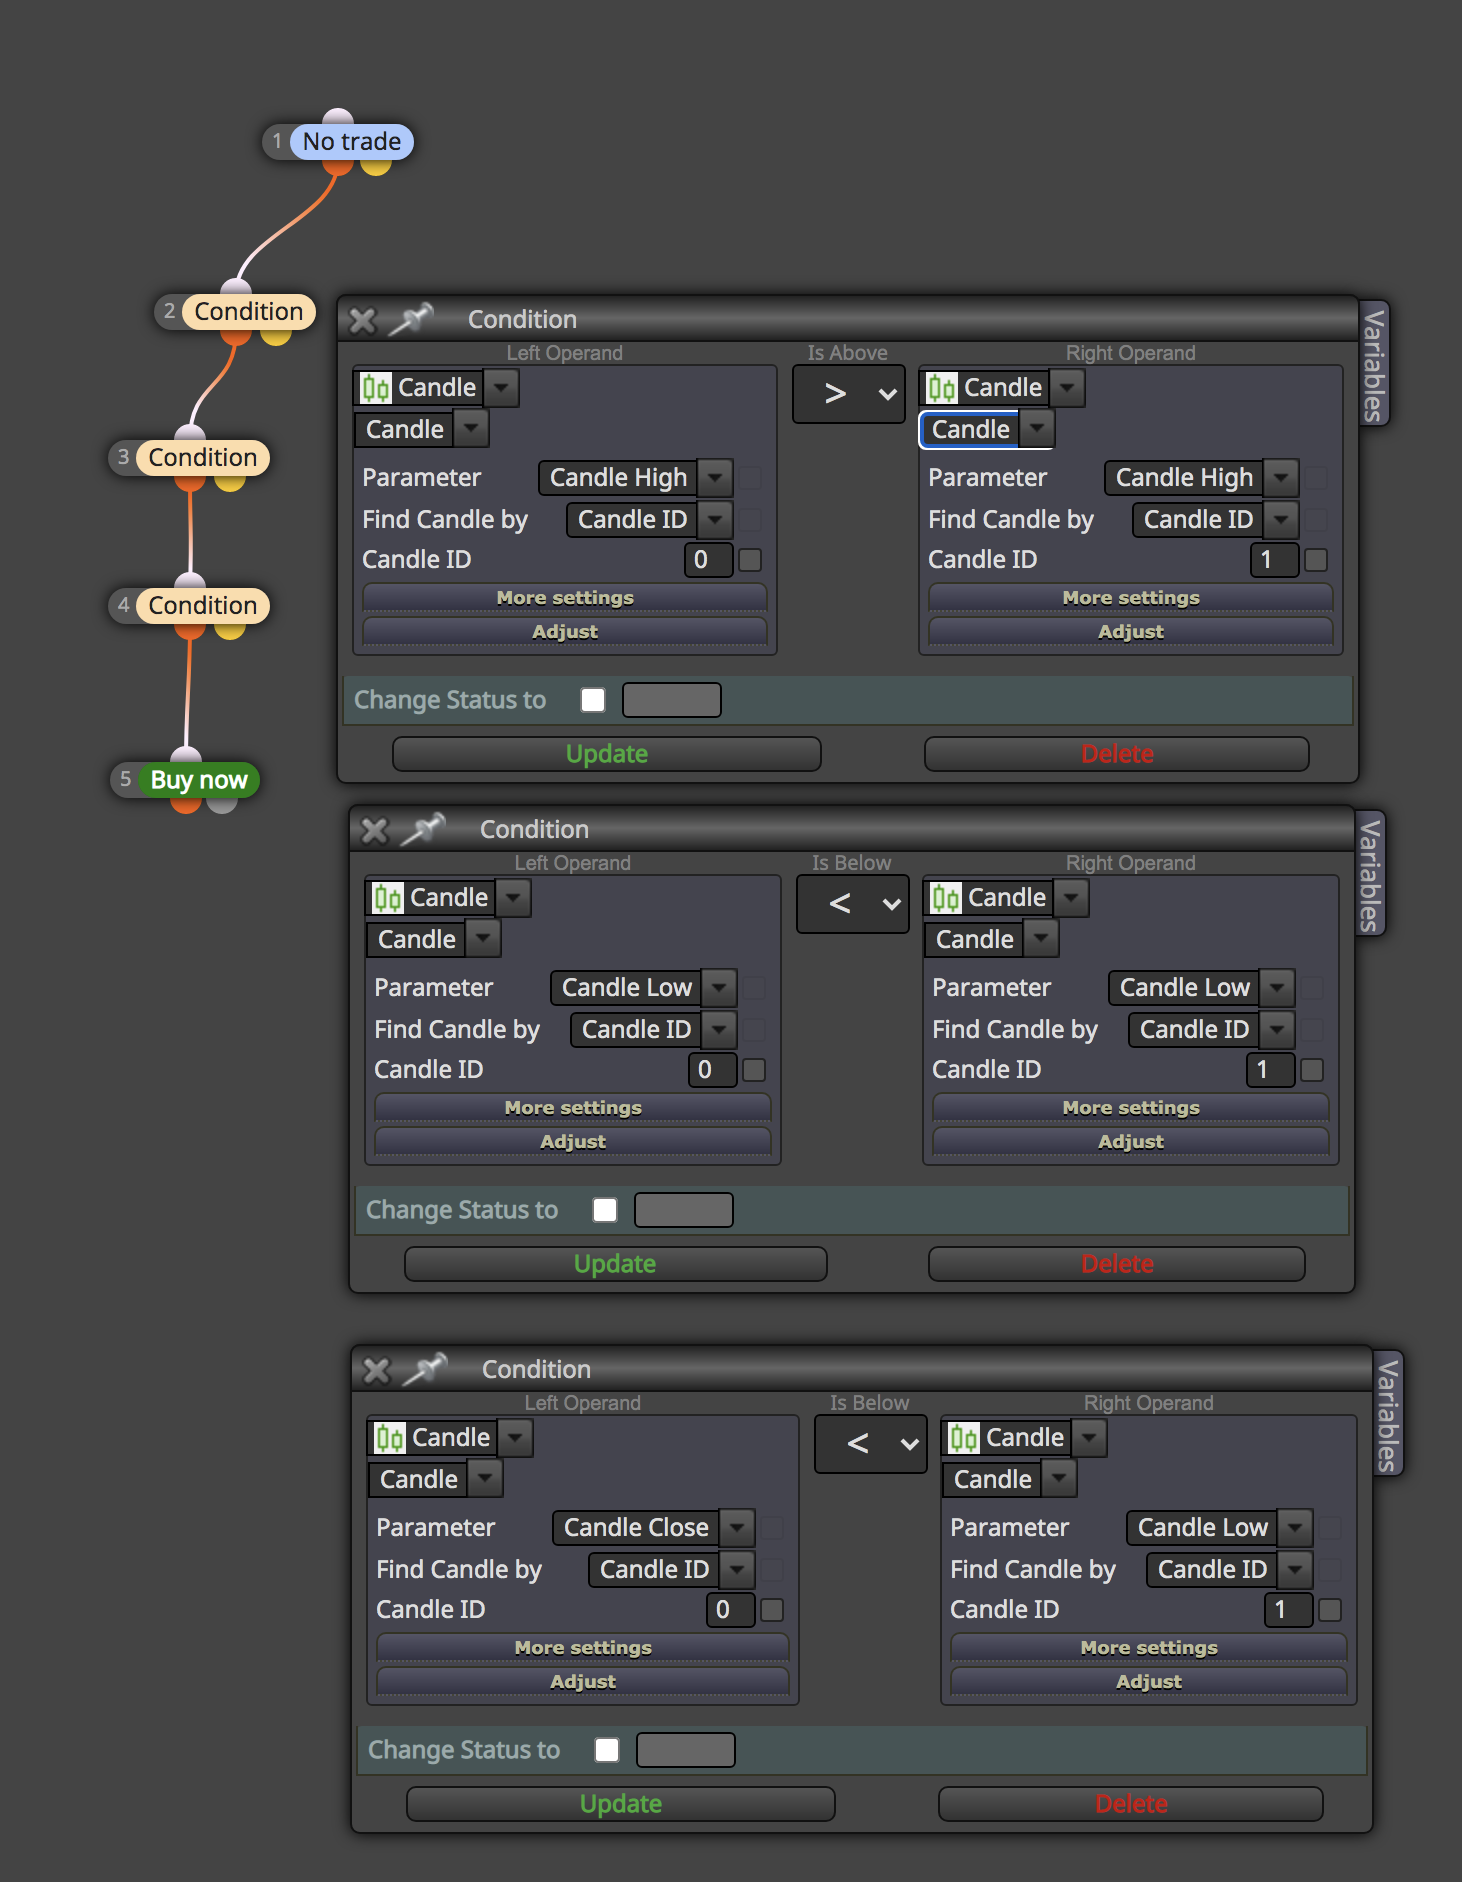Screen dimensions: 1462x1882
Task: Click candlestick icon in first panel's left operand
Action: point(376,388)
